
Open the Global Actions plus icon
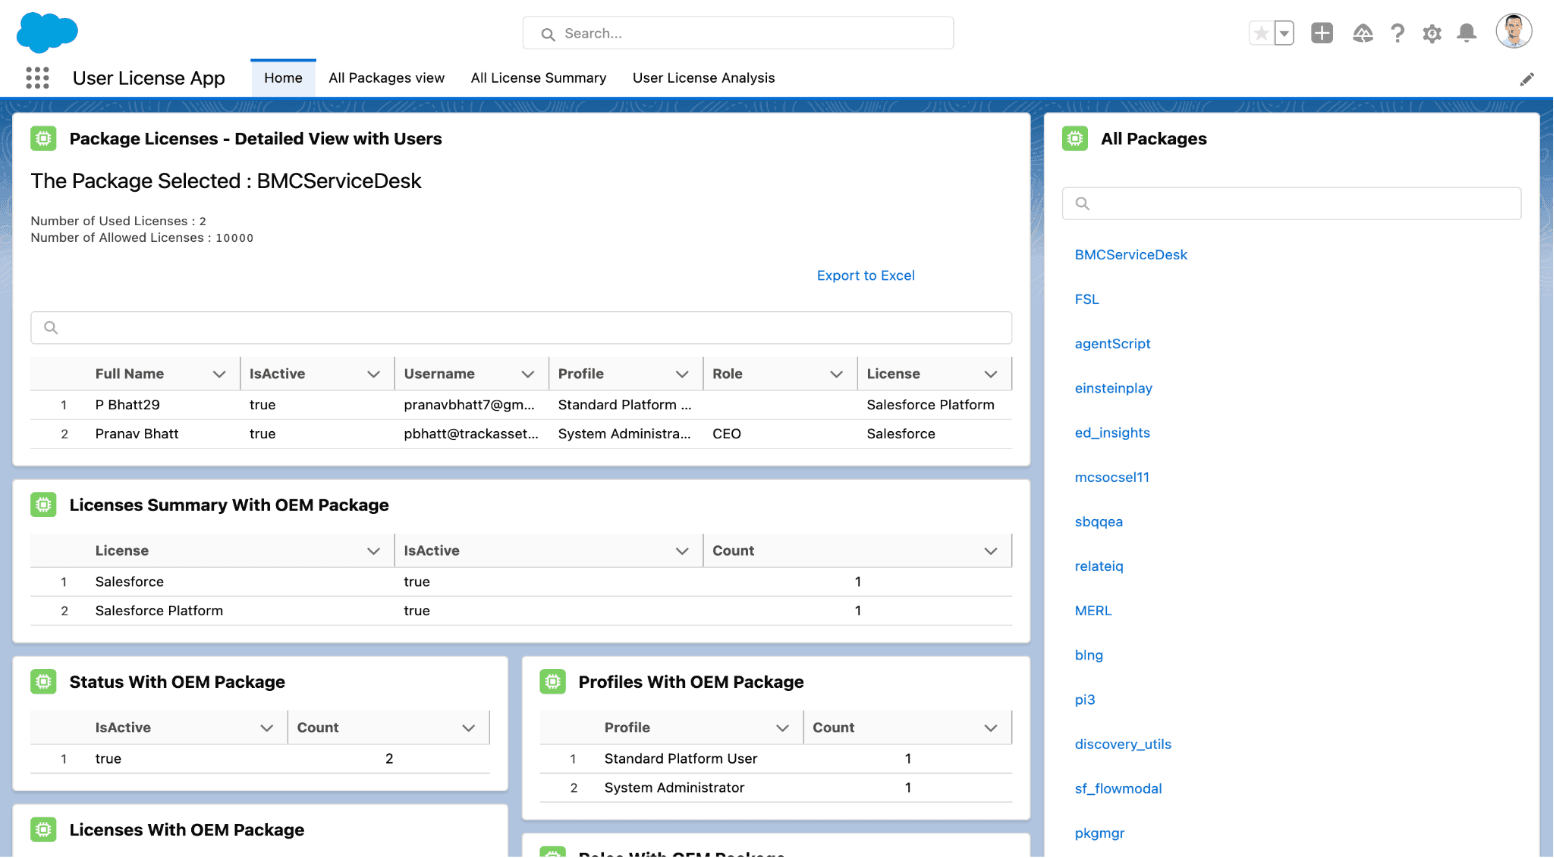(1322, 33)
